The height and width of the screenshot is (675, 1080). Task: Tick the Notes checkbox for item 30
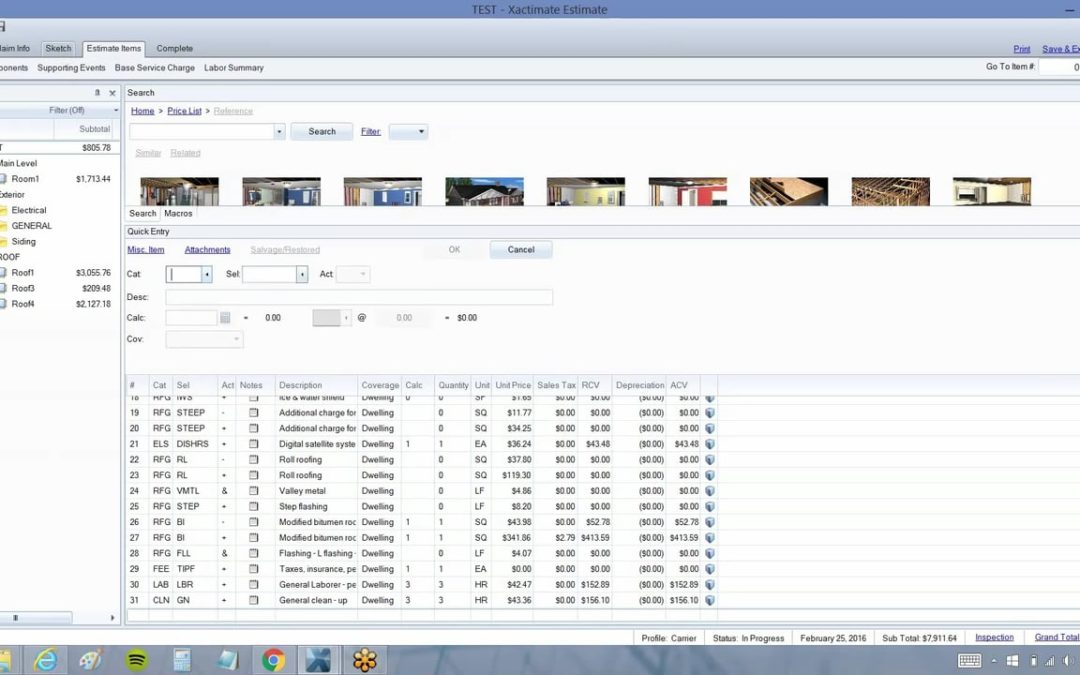253,585
